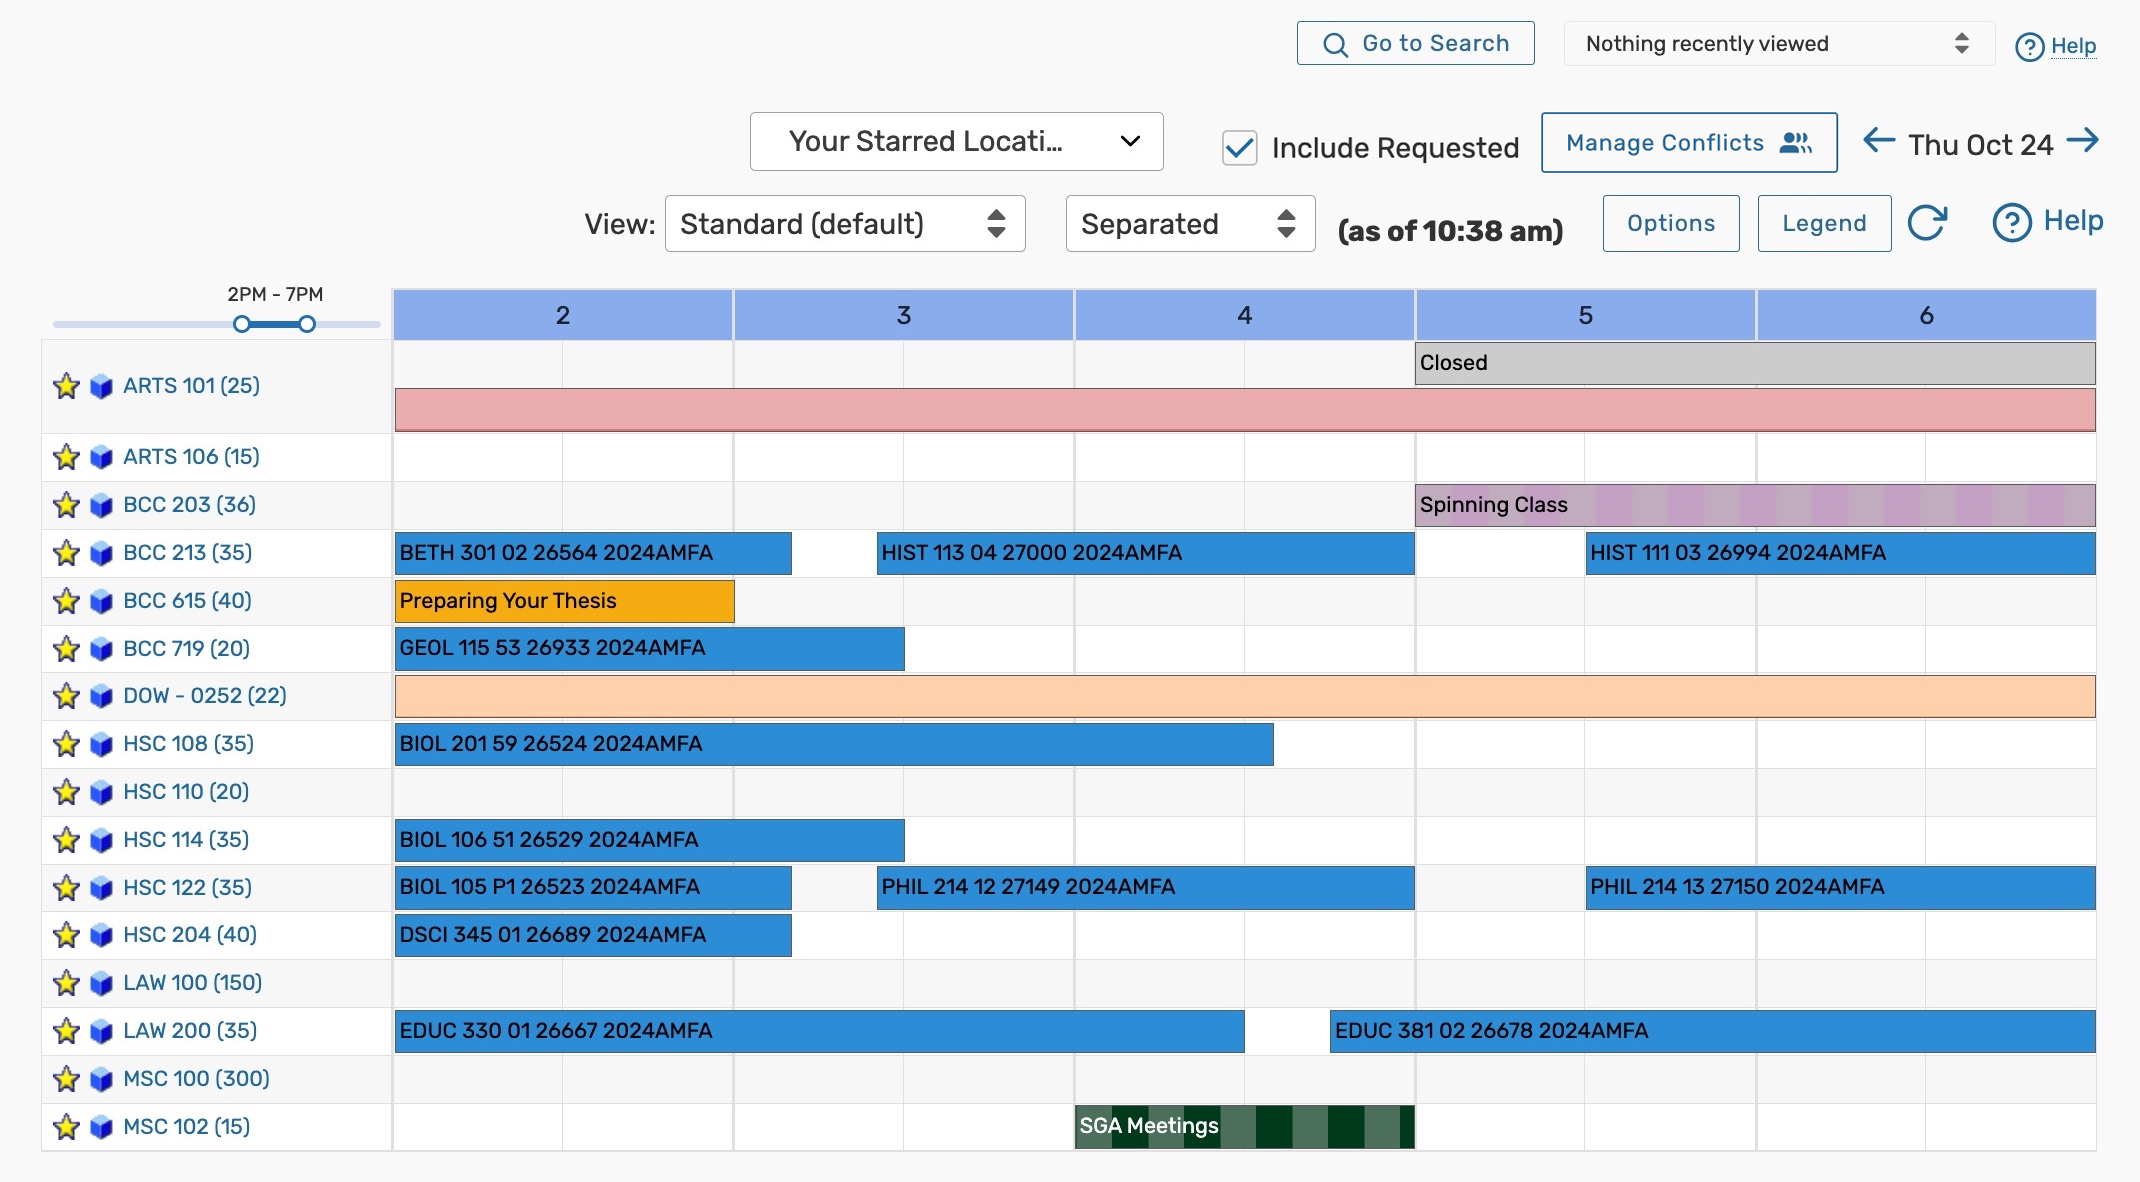
Task: Click the star icon beside DOW - 0252
Action: 66,696
